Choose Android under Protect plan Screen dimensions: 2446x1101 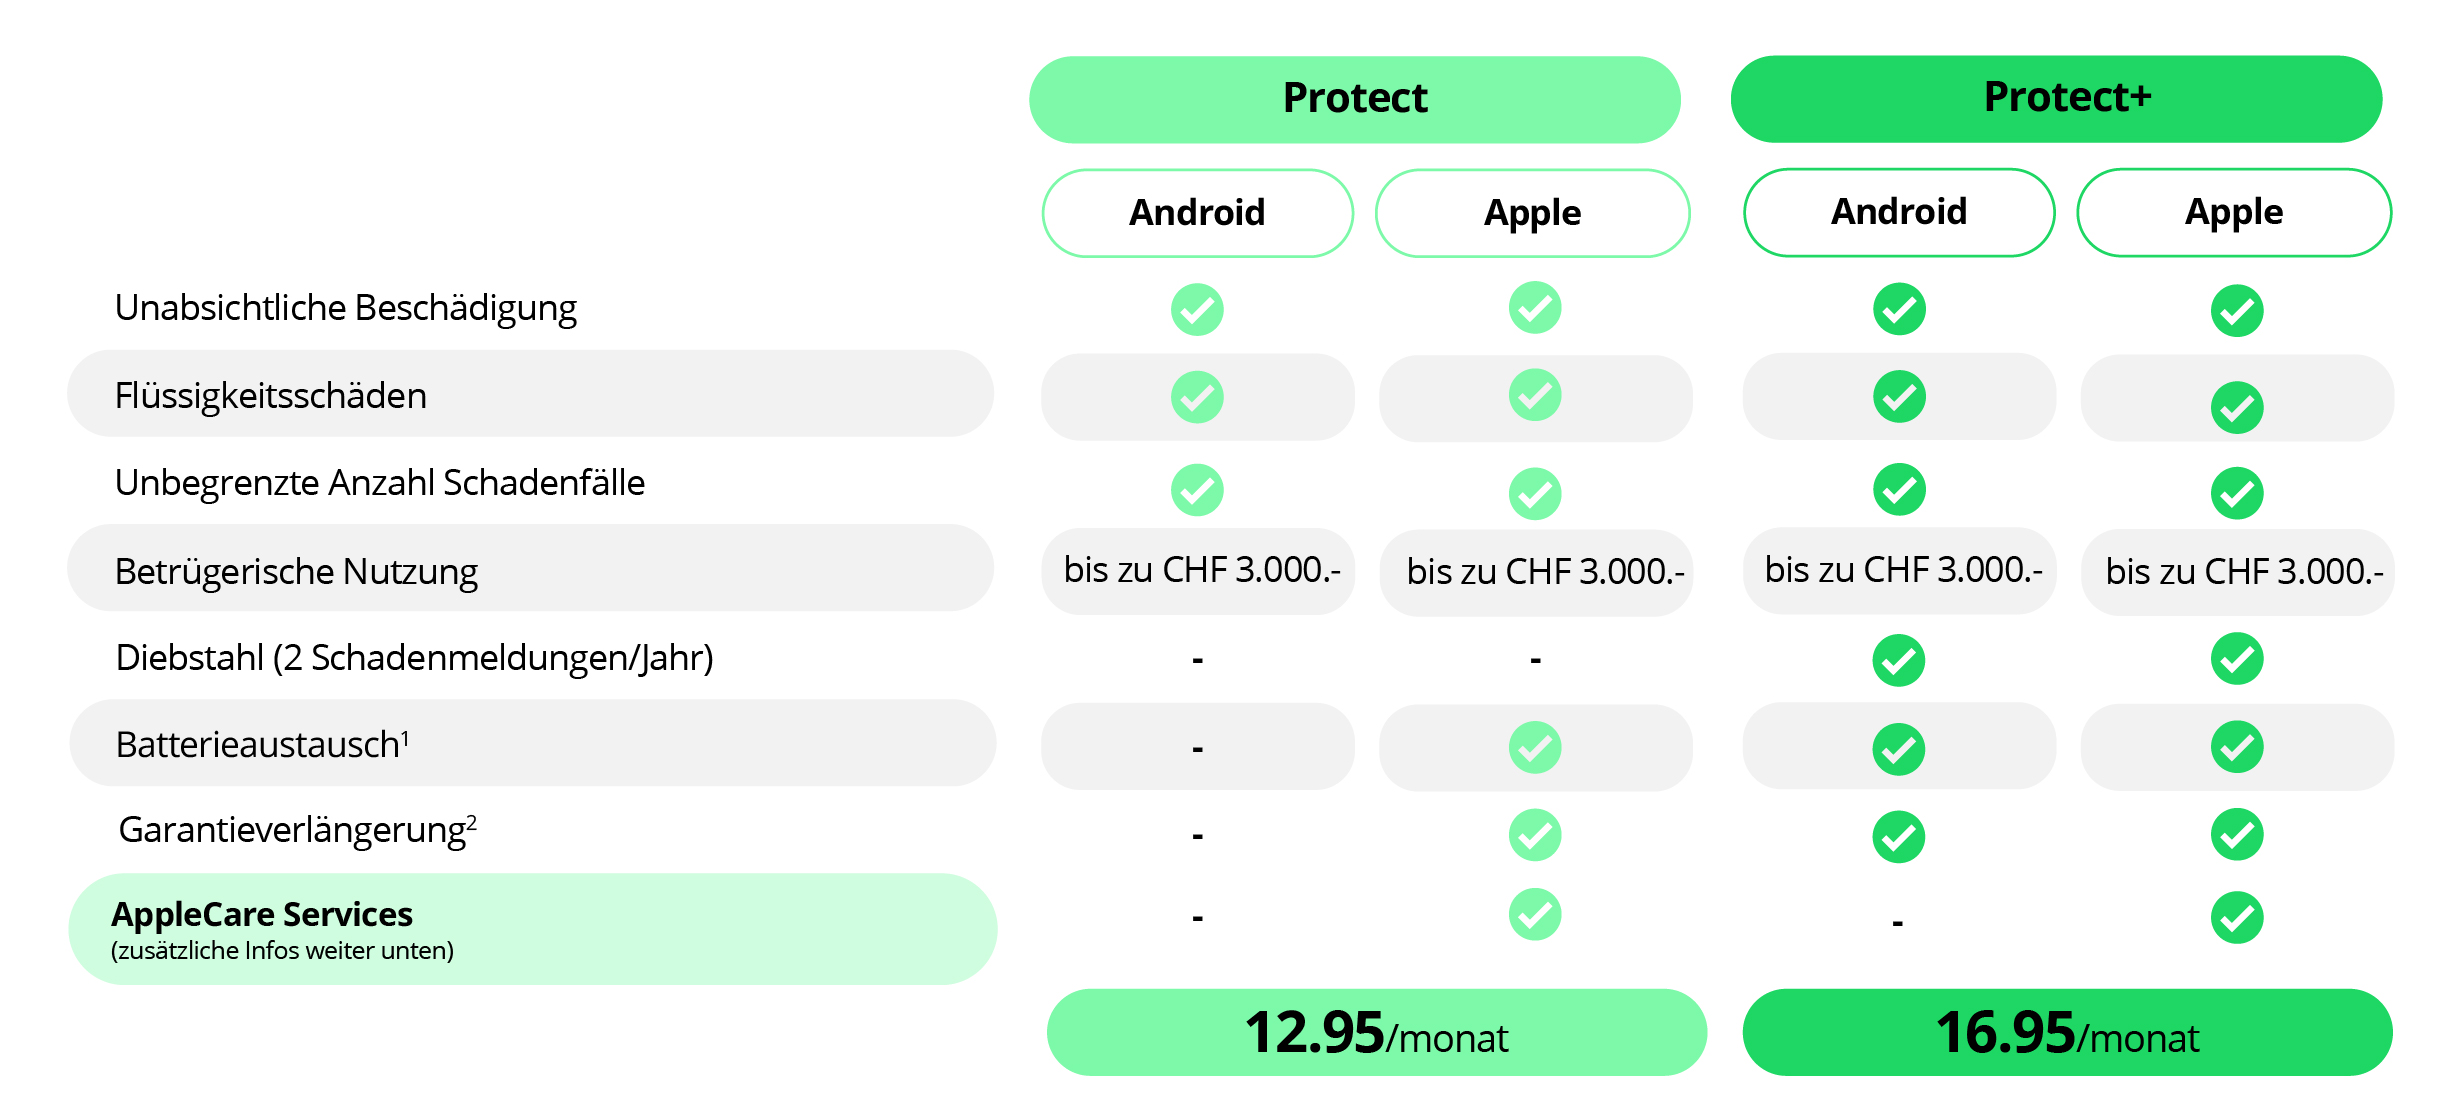(1197, 213)
